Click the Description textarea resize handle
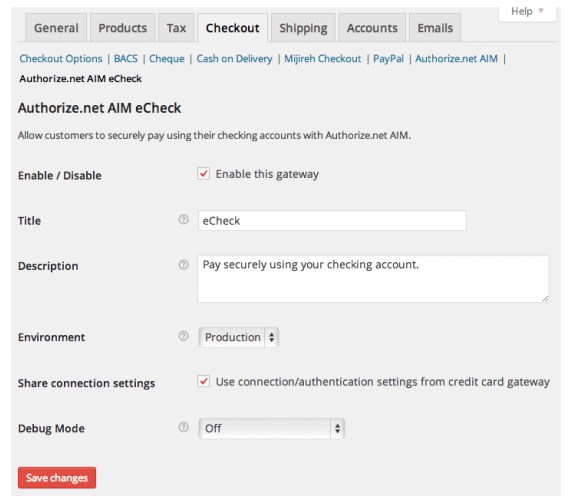The width and height of the screenshot is (571, 503). pyautogui.click(x=545, y=299)
